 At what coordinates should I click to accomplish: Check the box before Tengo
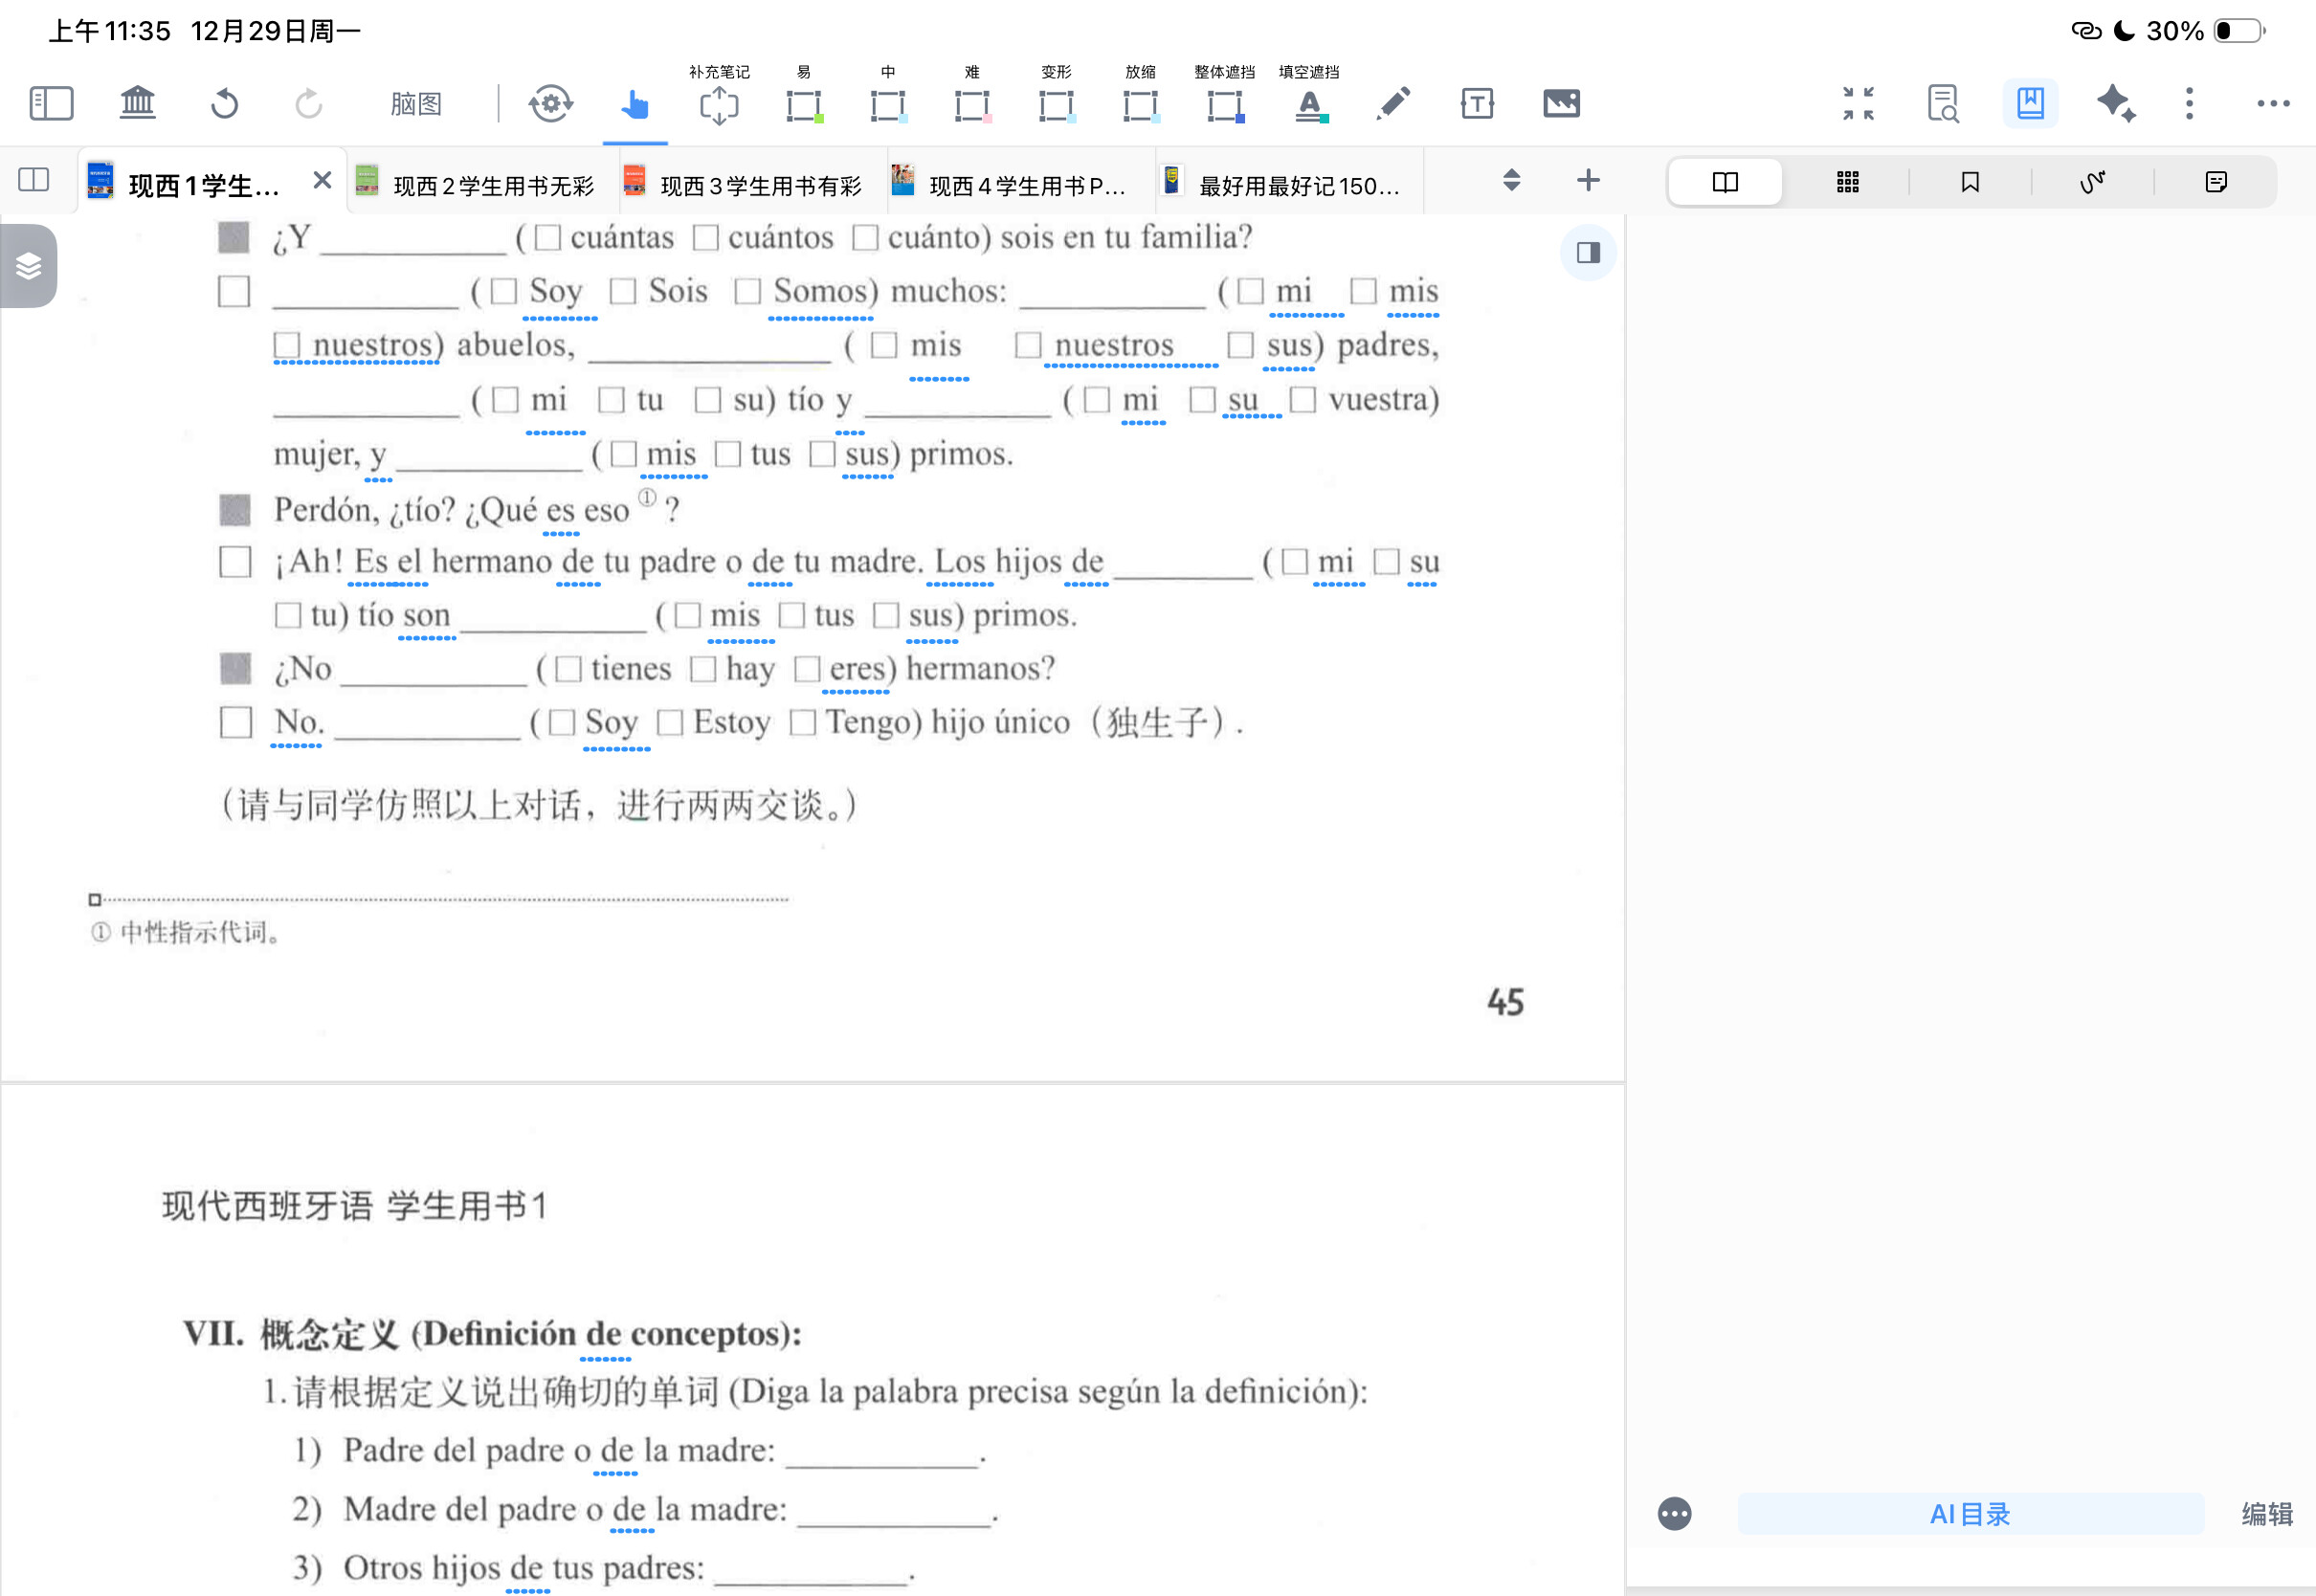click(x=803, y=722)
